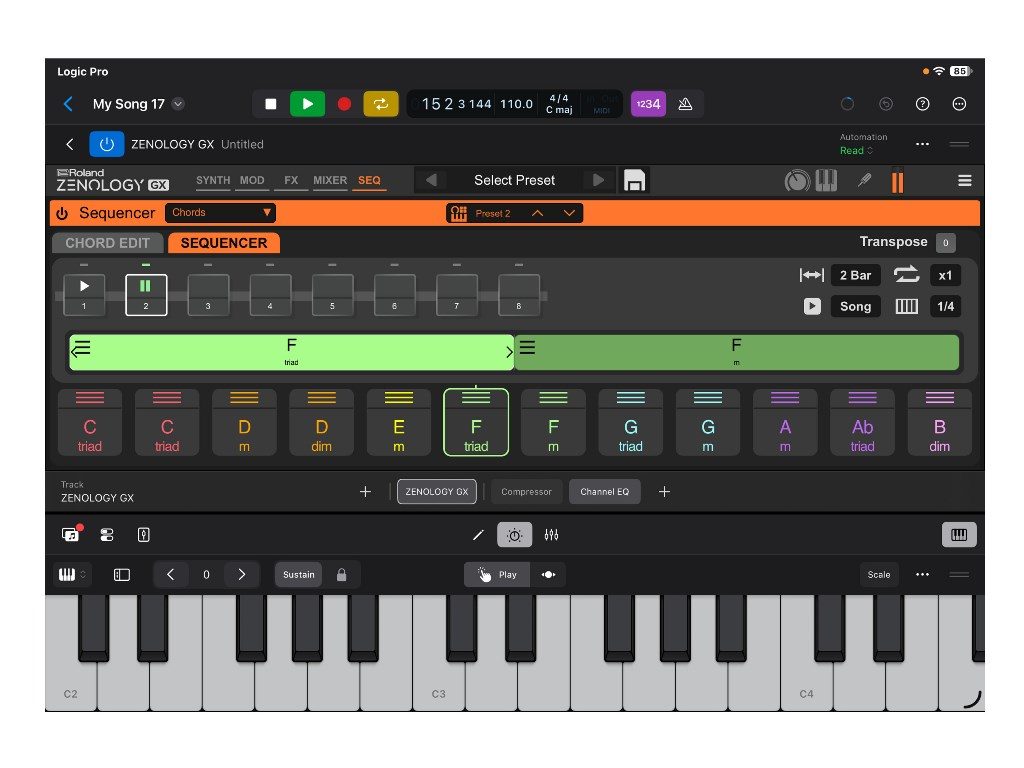Select the Ab triad chord pad

click(862, 423)
